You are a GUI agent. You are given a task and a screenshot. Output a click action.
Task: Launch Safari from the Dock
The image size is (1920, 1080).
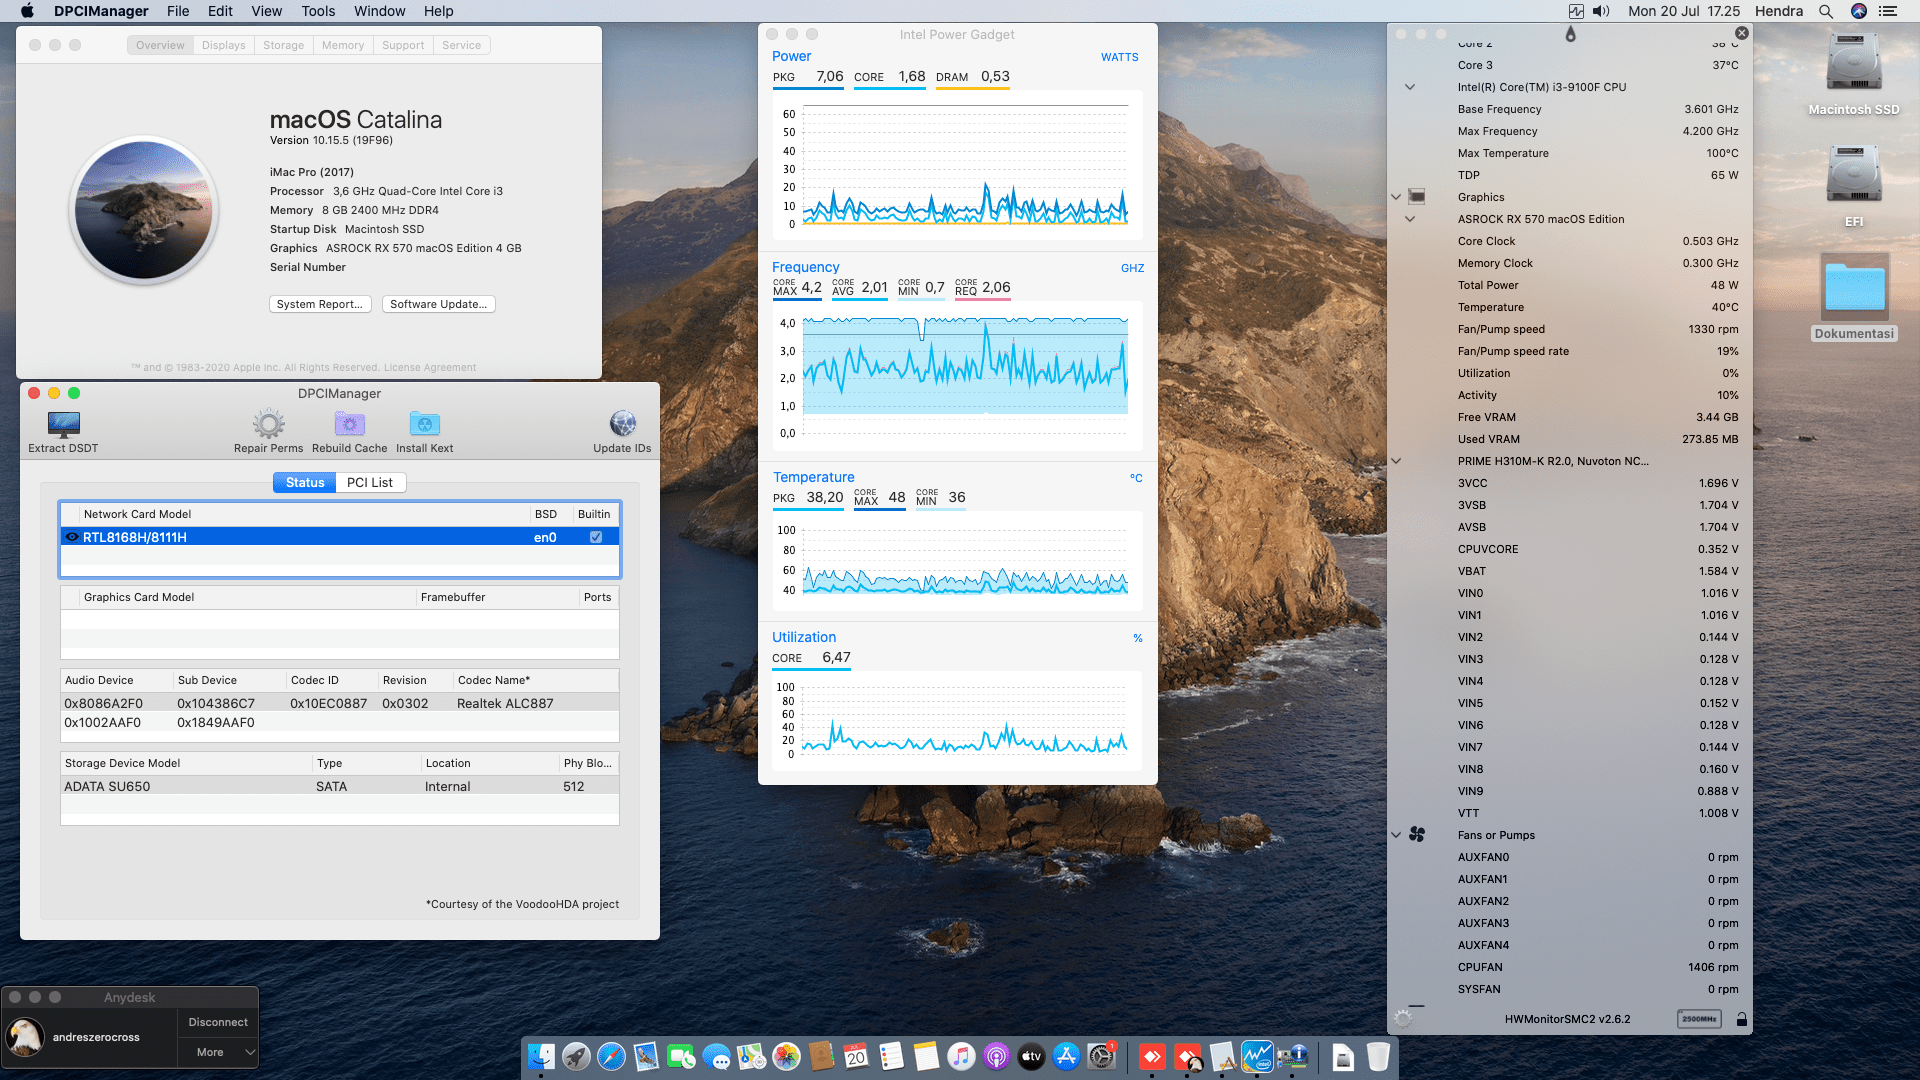point(611,1056)
